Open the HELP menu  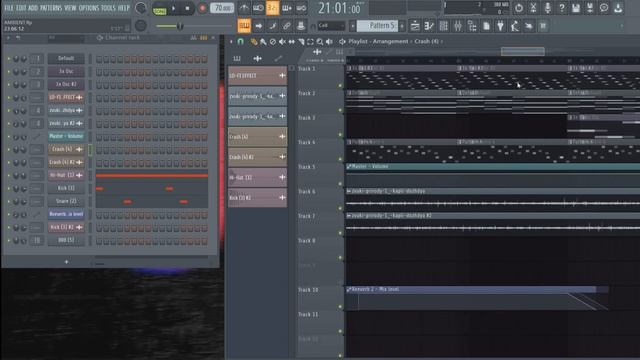tap(123, 8)
